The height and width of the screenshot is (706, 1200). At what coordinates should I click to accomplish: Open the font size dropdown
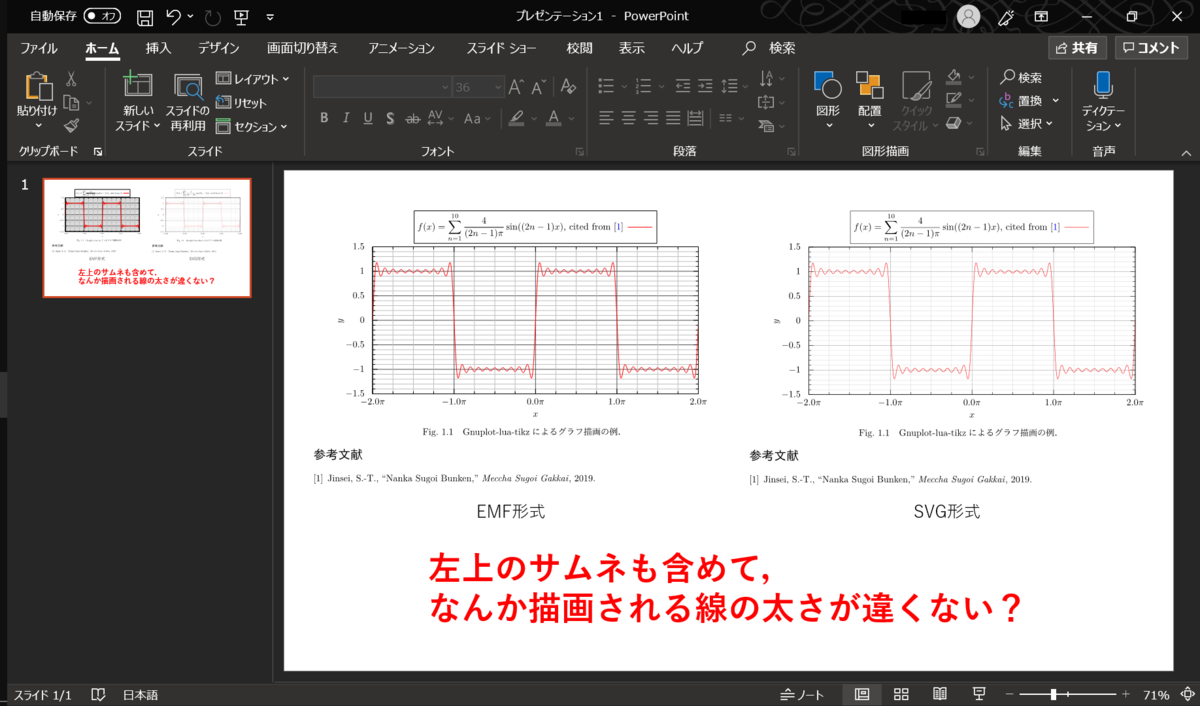pos(497,86)
